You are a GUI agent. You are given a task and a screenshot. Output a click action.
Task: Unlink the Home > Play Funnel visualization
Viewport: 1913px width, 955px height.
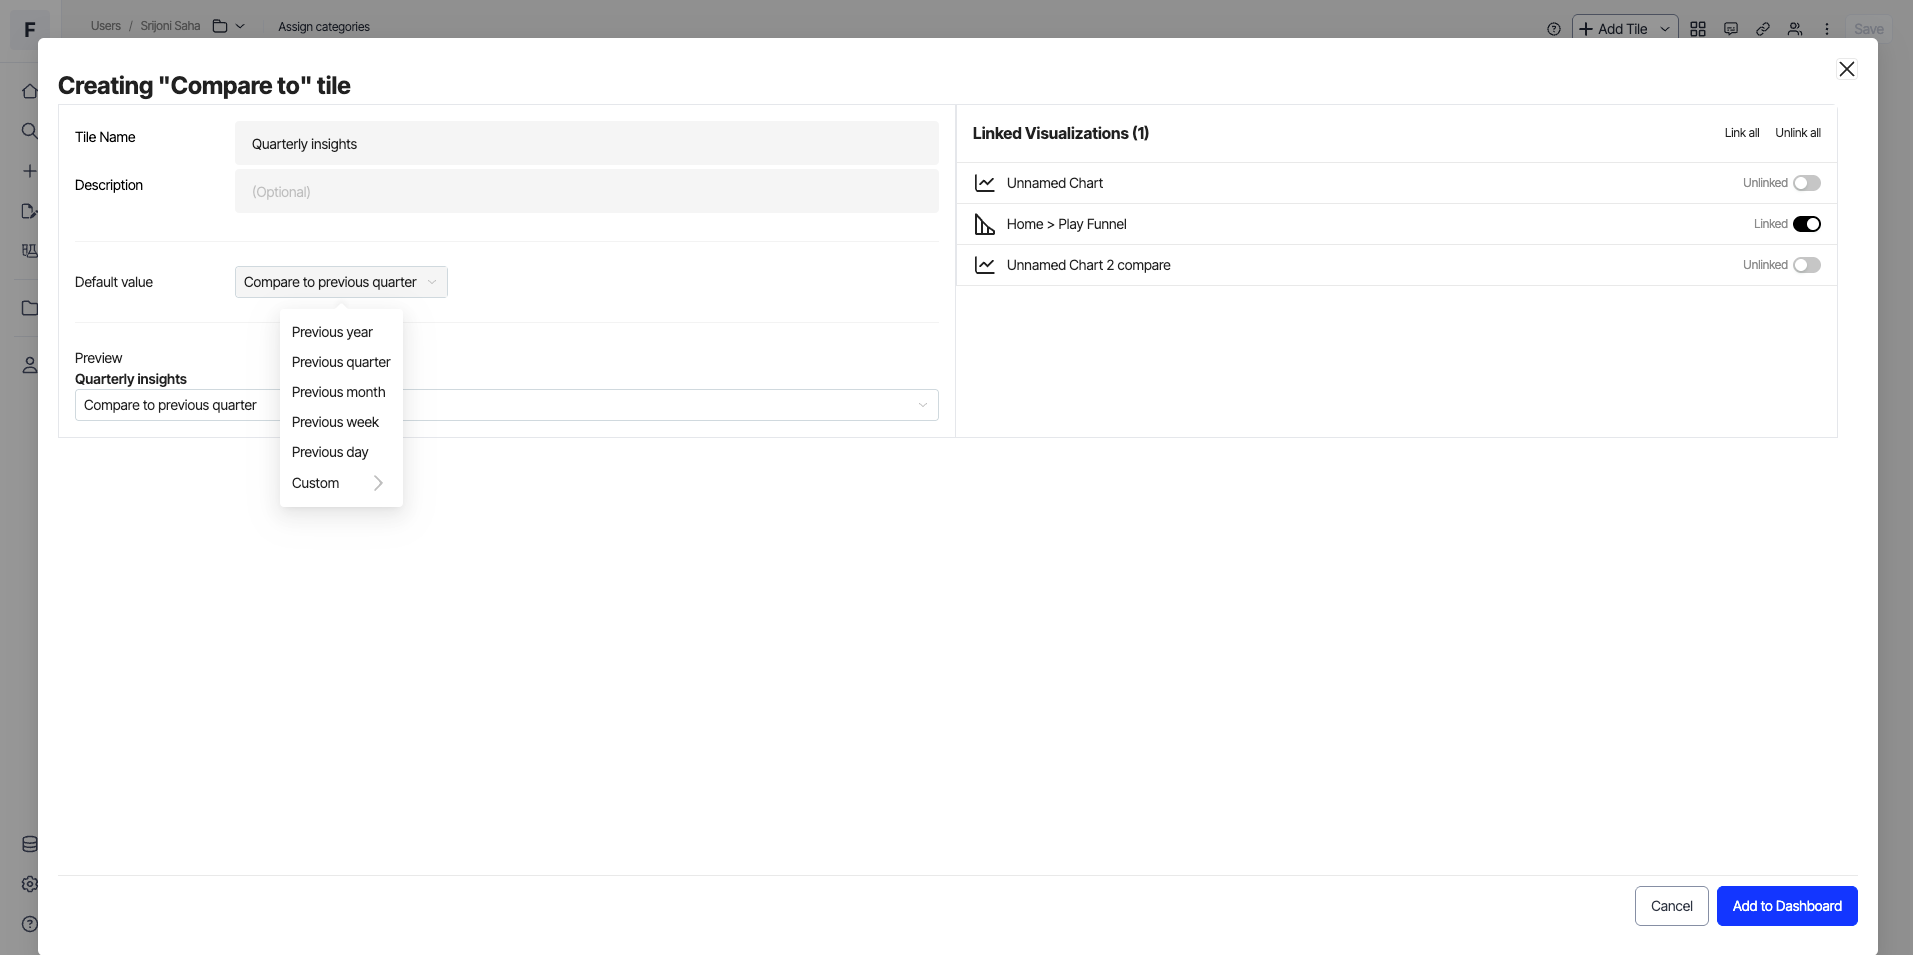[1806, 224]
